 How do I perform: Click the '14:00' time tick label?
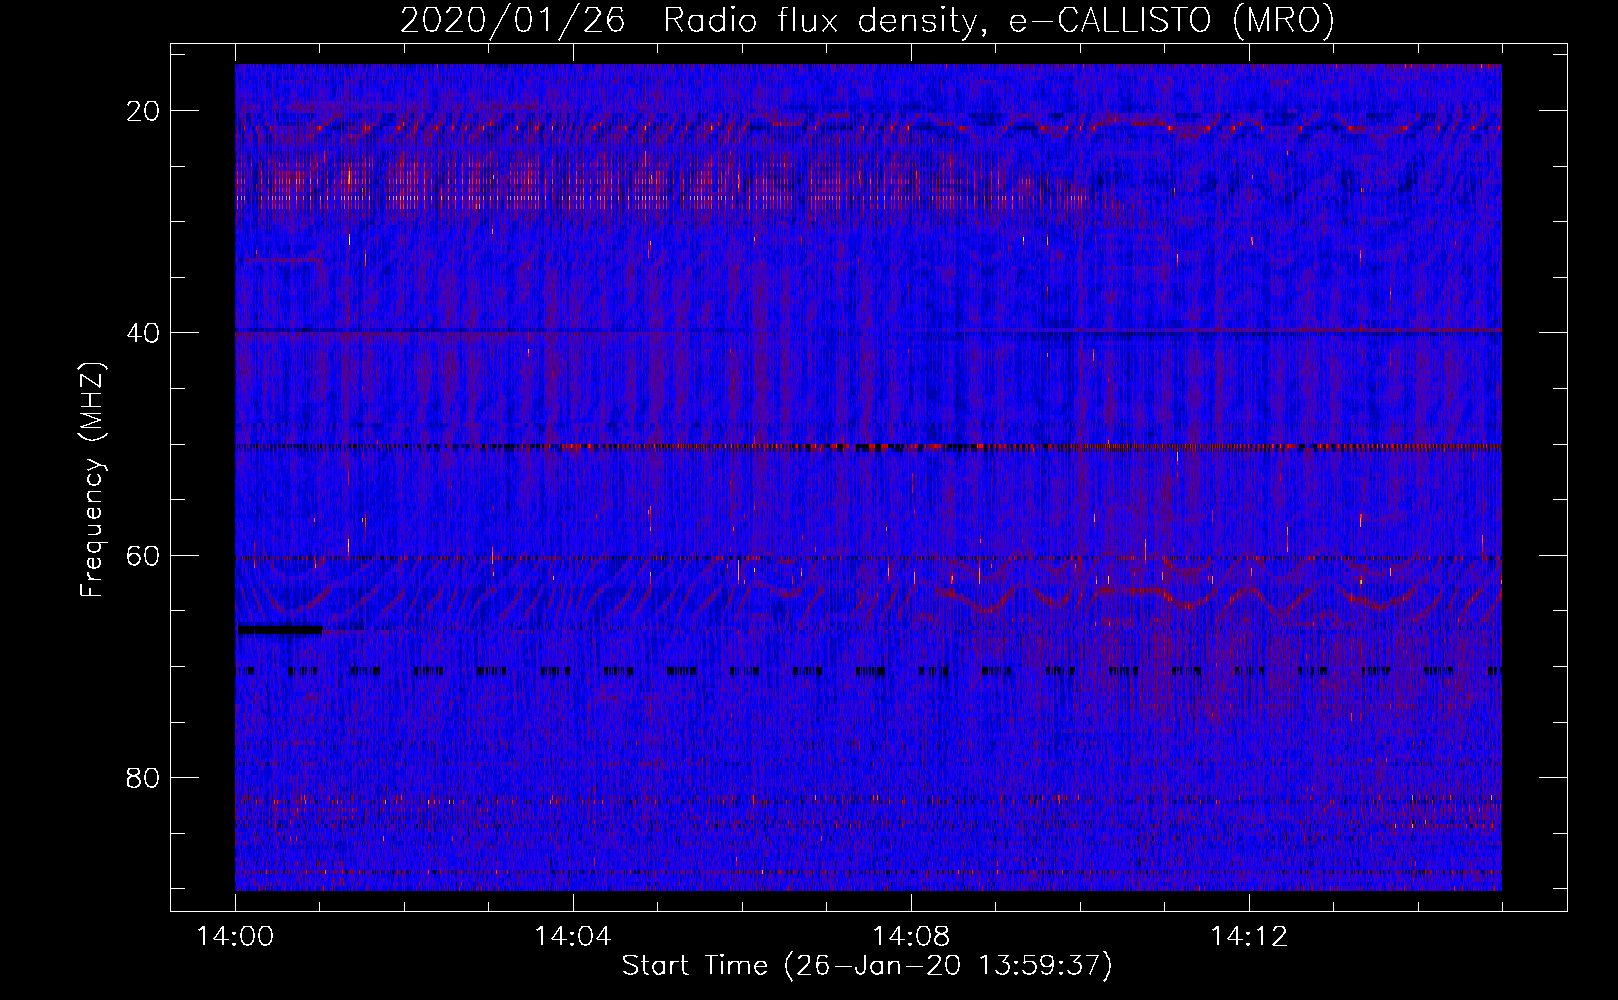click(236, 937)
